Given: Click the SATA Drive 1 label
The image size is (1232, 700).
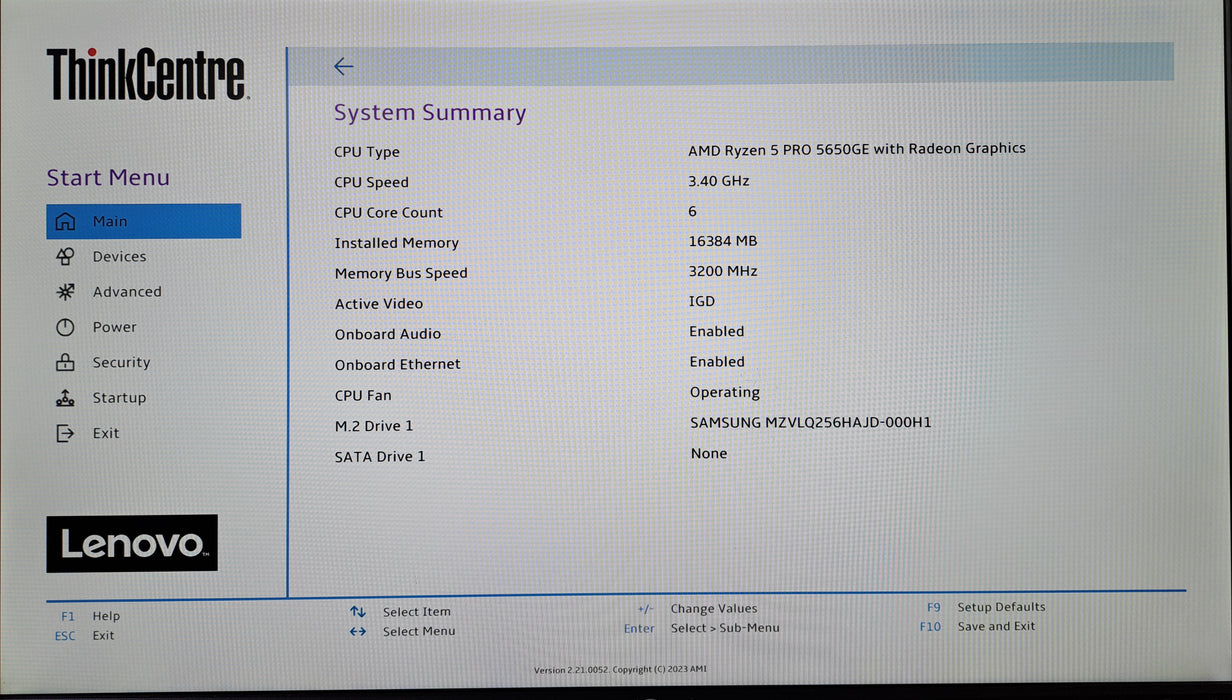Looking at the screenshot, I should (x=380, y=456).
